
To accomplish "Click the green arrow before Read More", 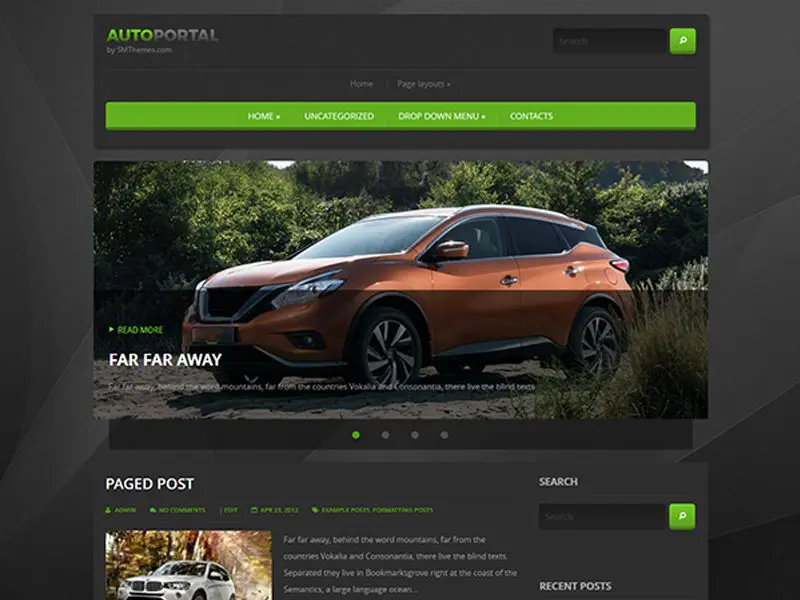I will pyautogui.click(x=111, y=330).
